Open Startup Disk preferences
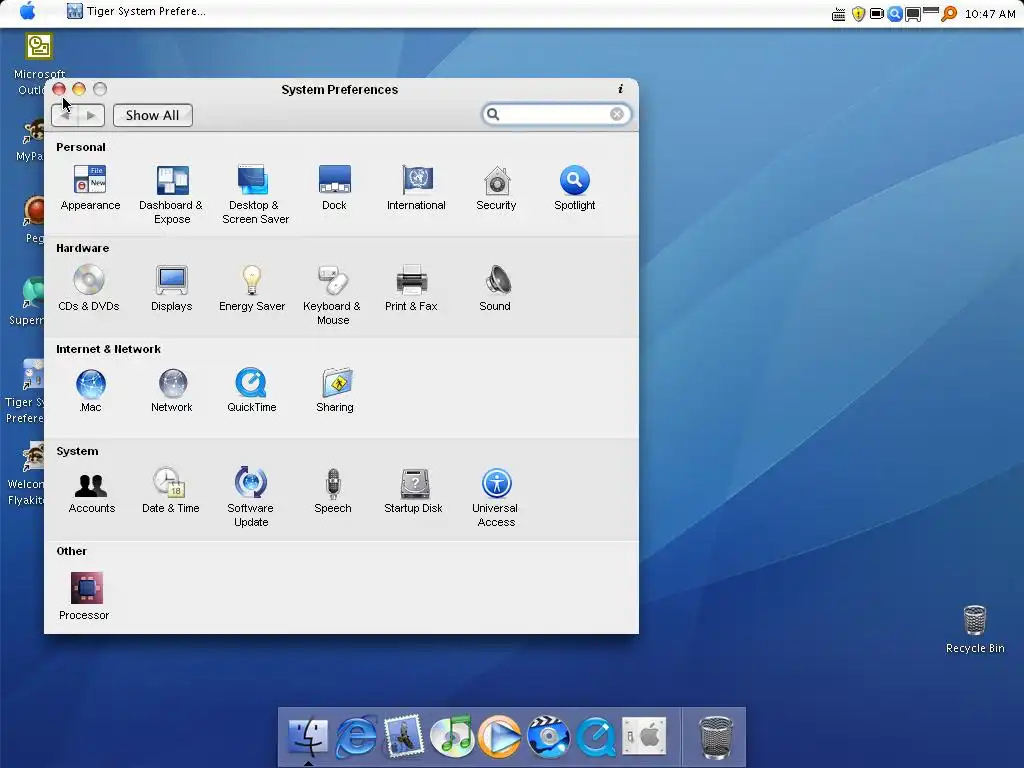The width and height of the screenshot is (1024, 768). pyautogui.click(x=413, y=491)
